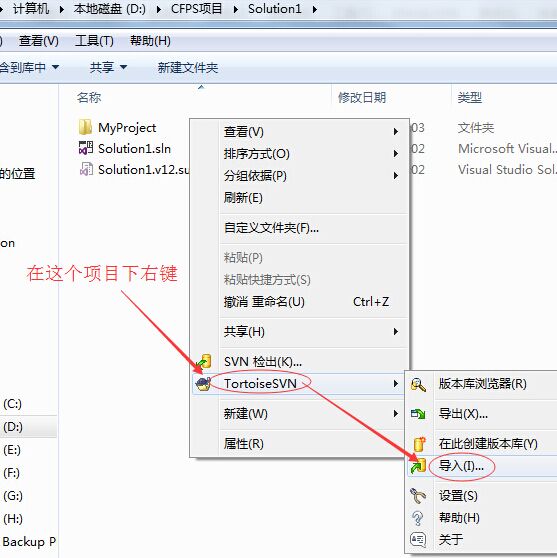
Task: Sort by the 名称 column header
Action: tap(89, 98)
